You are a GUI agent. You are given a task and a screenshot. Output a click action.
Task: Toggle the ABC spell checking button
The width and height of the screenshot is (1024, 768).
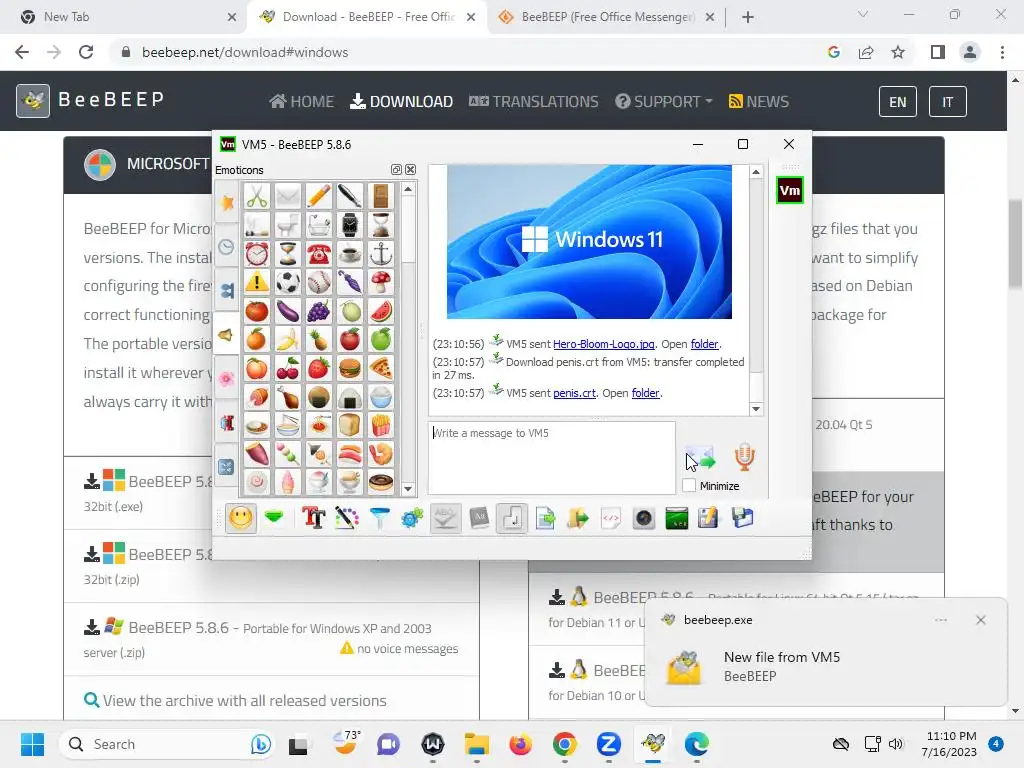(445, 519)
